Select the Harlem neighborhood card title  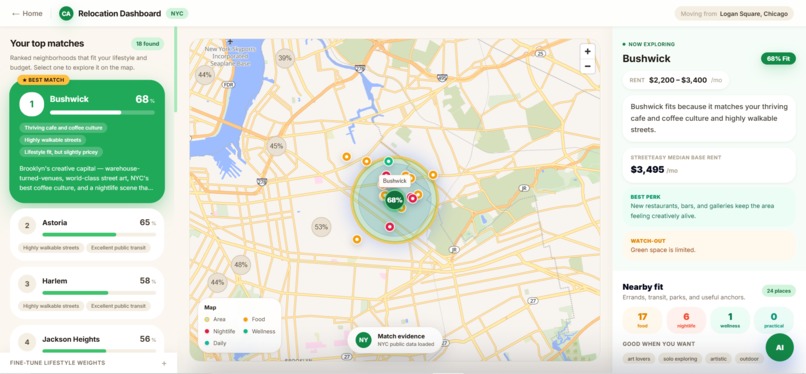click(54, 281)
